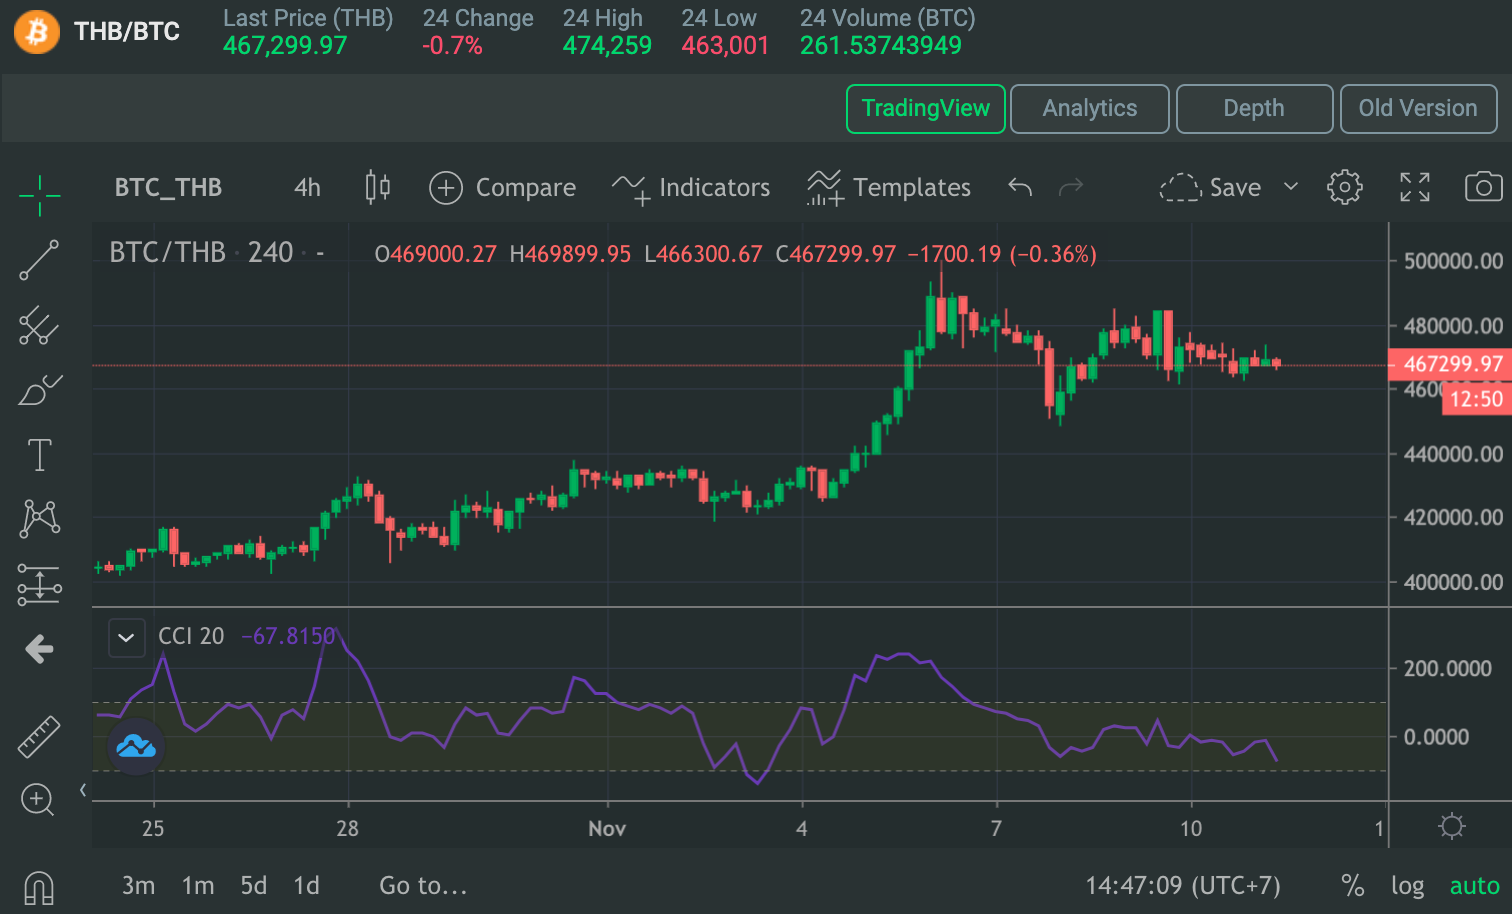
Task: Take a chart snapshot with camera icon
Action: point(1483,187)
